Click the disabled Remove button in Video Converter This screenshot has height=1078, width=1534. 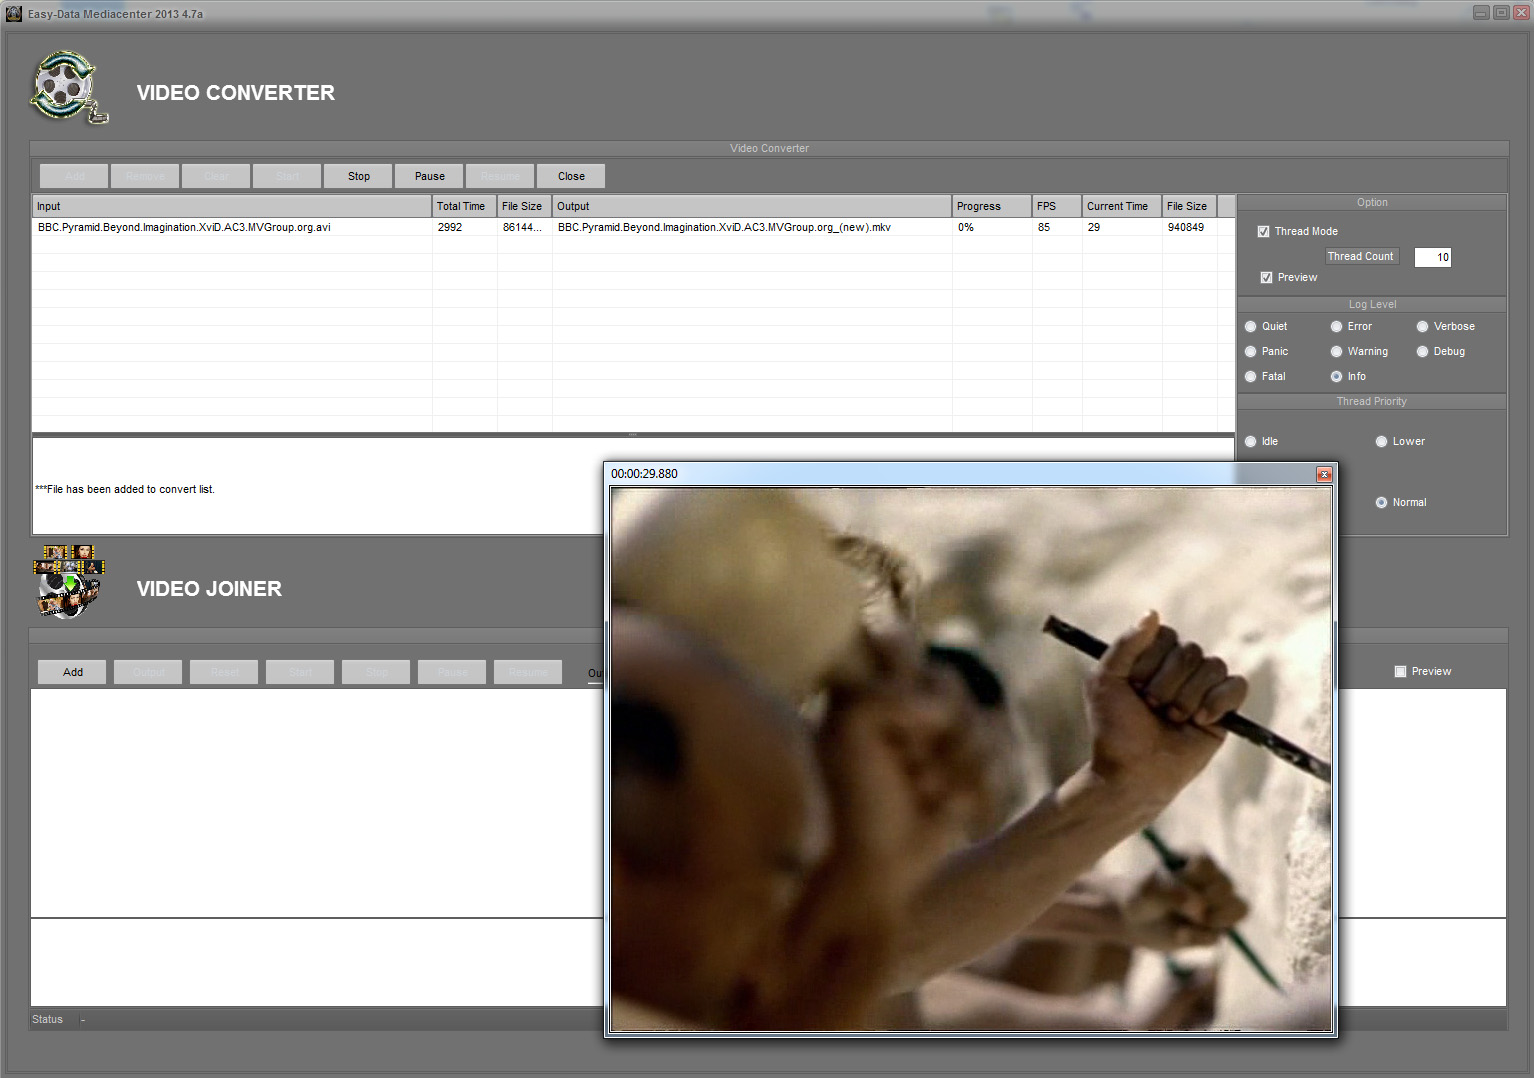click(x=145, y=176)
